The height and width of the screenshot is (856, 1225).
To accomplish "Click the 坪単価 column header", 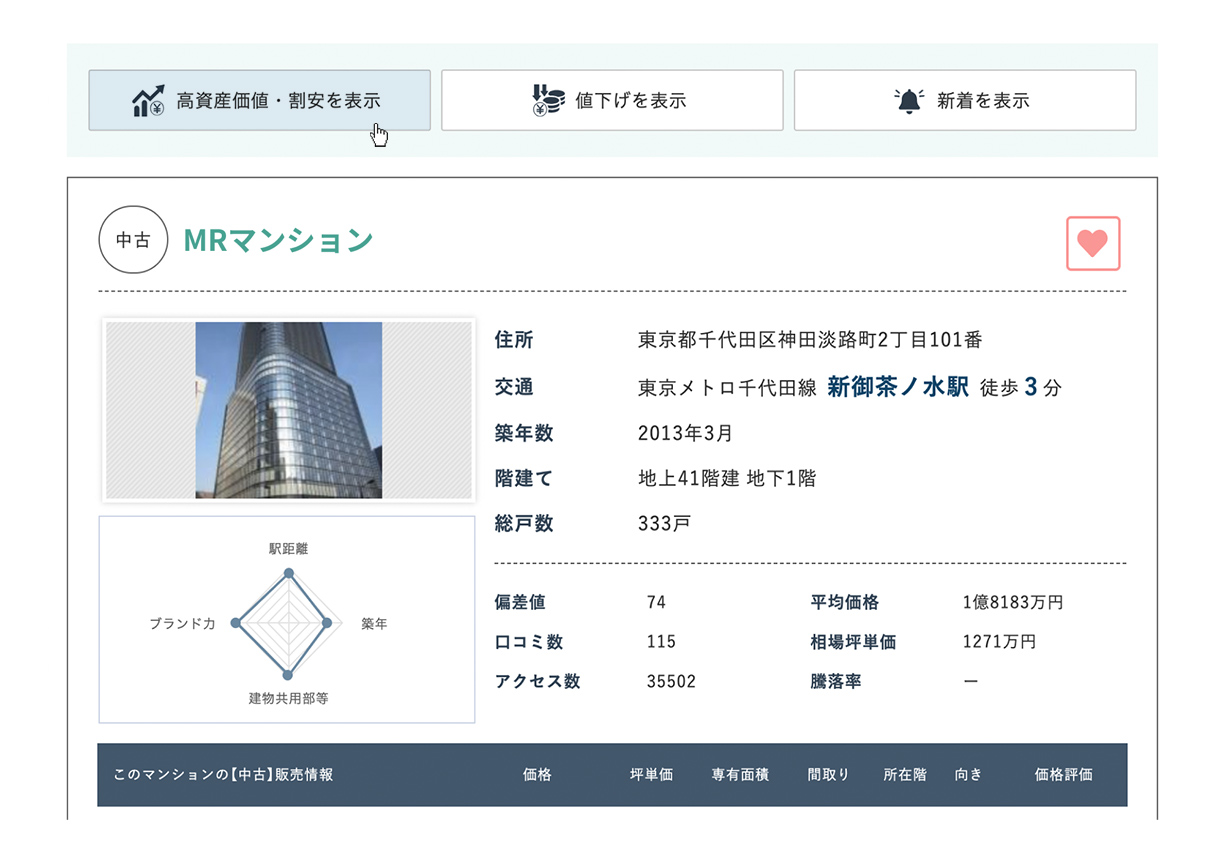I will pos(651,775).
